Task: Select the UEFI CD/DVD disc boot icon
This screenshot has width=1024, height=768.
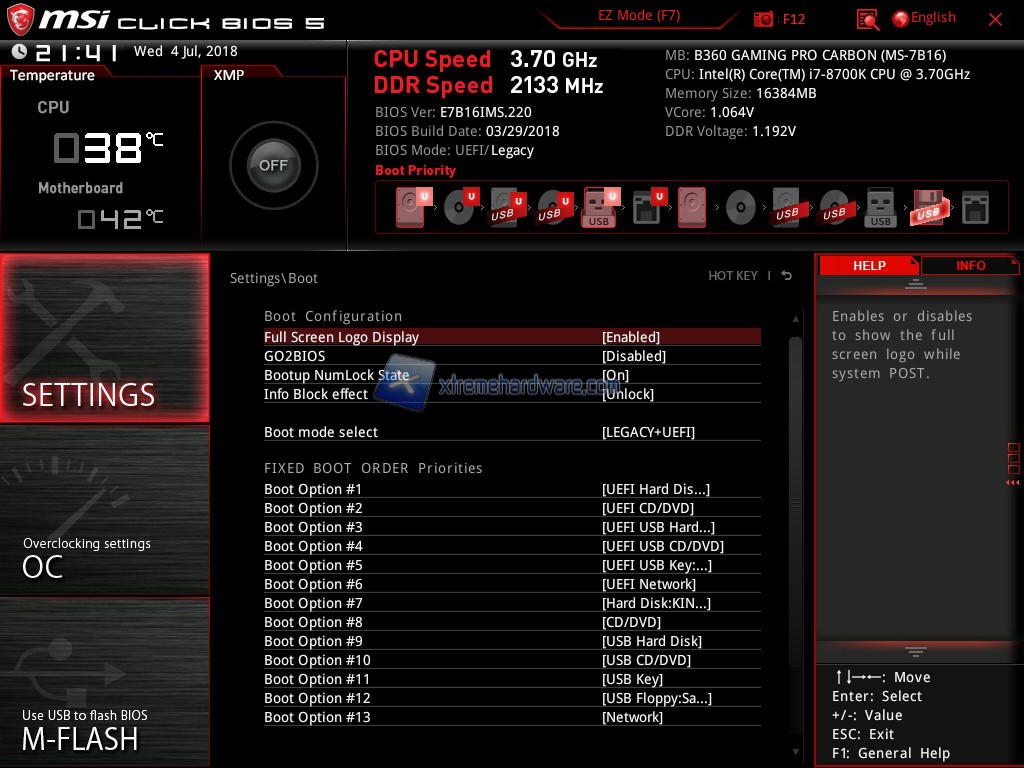Action: click(x=458, y=208)
